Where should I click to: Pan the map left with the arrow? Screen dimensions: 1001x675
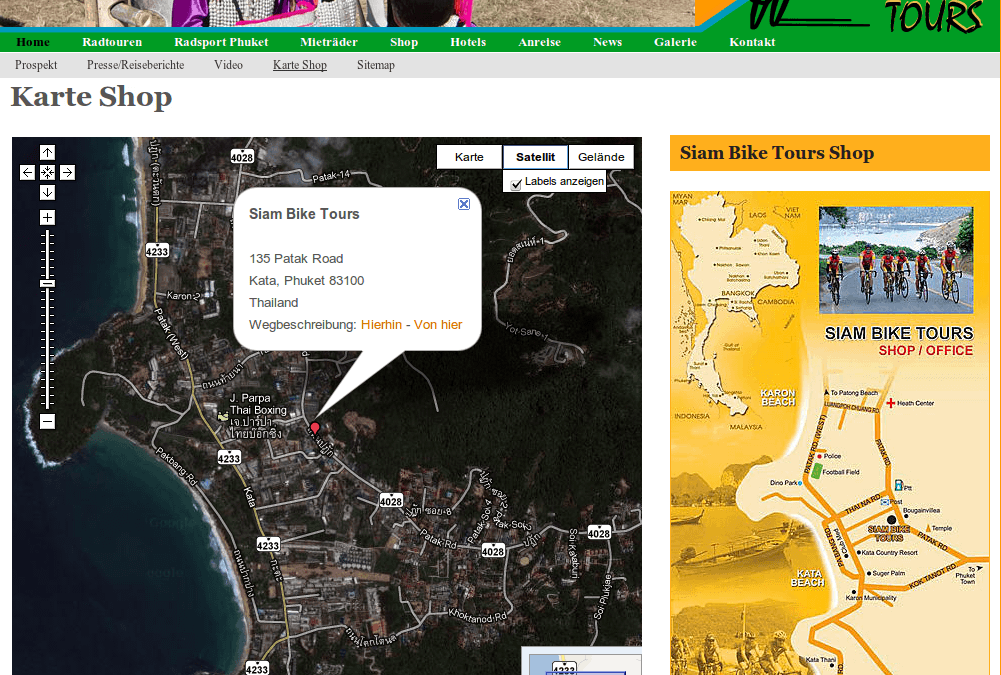point(27,172)
